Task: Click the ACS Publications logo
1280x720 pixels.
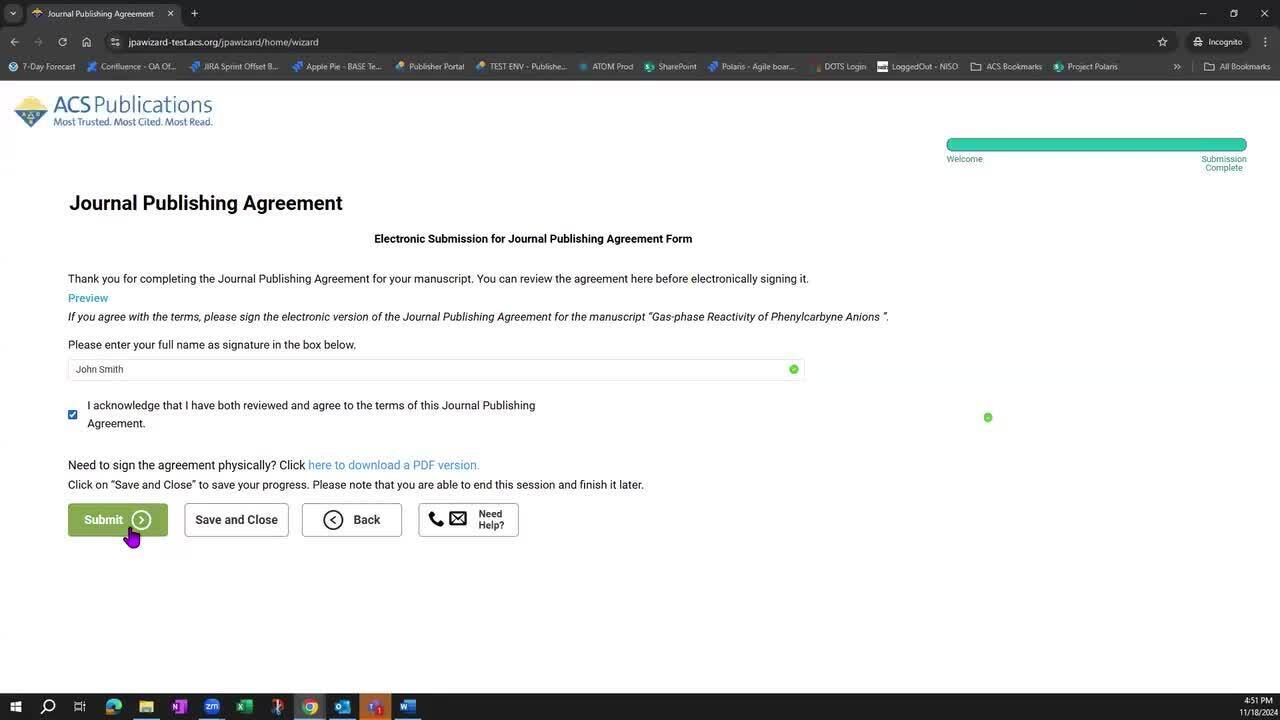Action: 113,111
